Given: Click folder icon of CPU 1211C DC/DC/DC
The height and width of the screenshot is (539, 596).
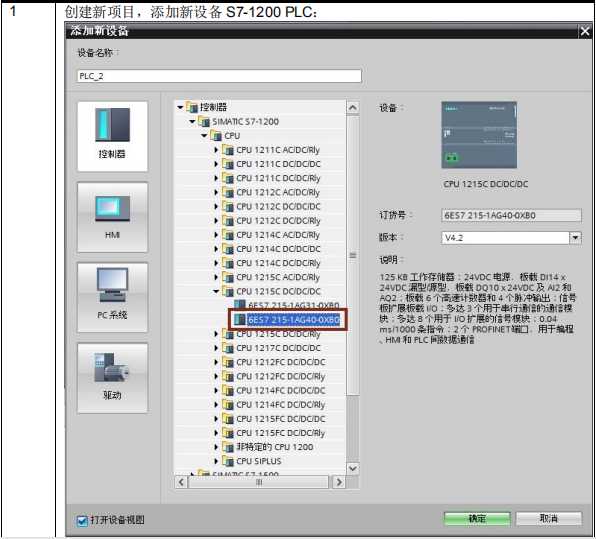Looking at the screenshot, I should click(228, 164).
